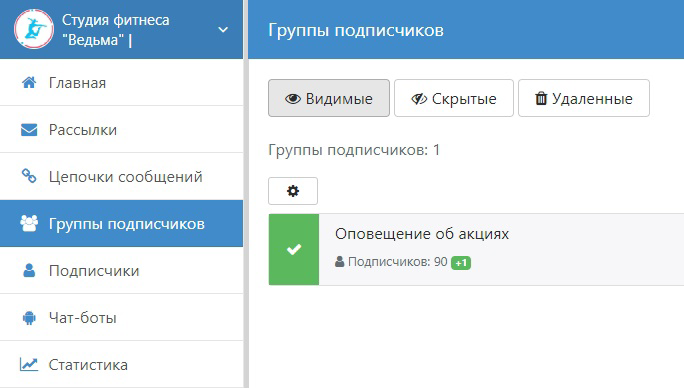Click the small person icon before Подписчиков
This screenshot has width=684, height=388.
339,262
